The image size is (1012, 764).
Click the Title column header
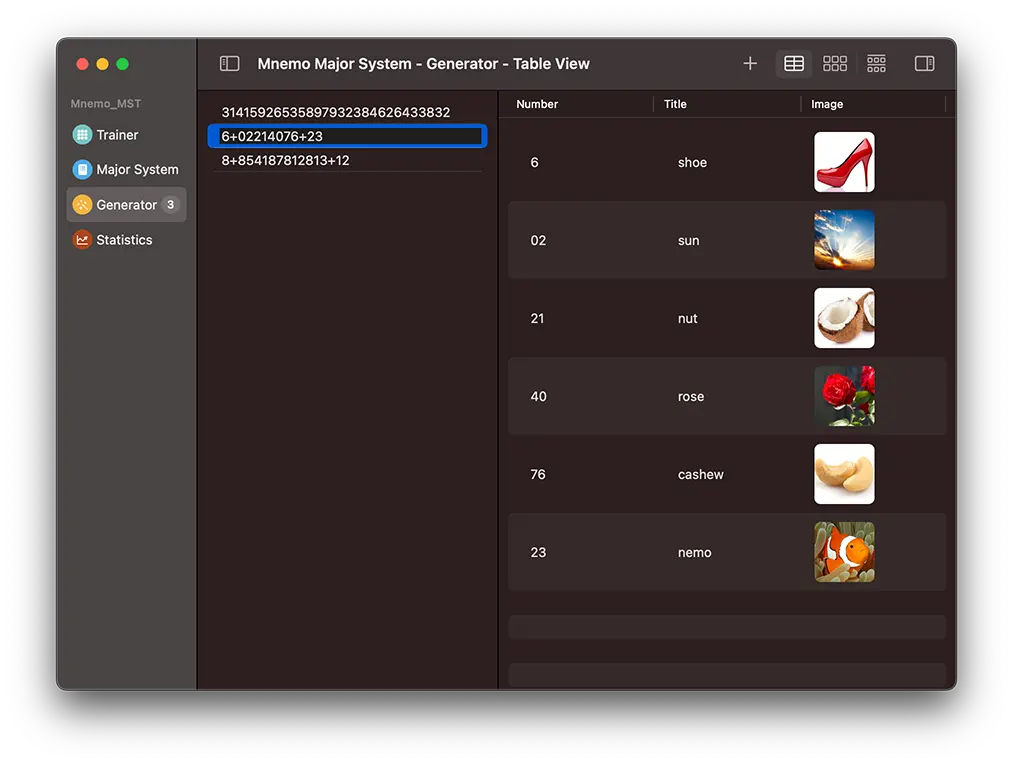pos(675,104)
